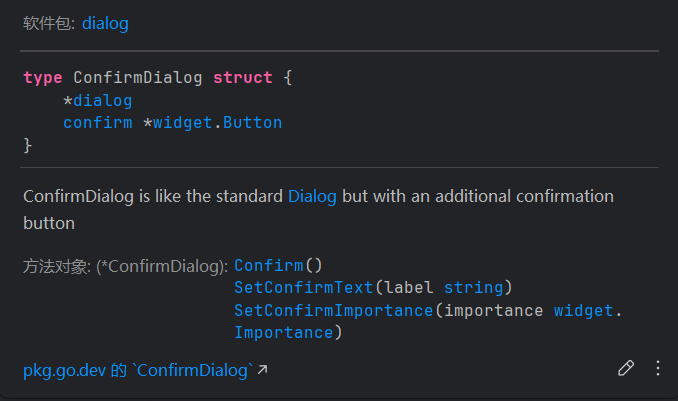The height and width of the screenshot is (401, 678).
Task: Click widget in the importance parameter type
Action: point(583,310)
